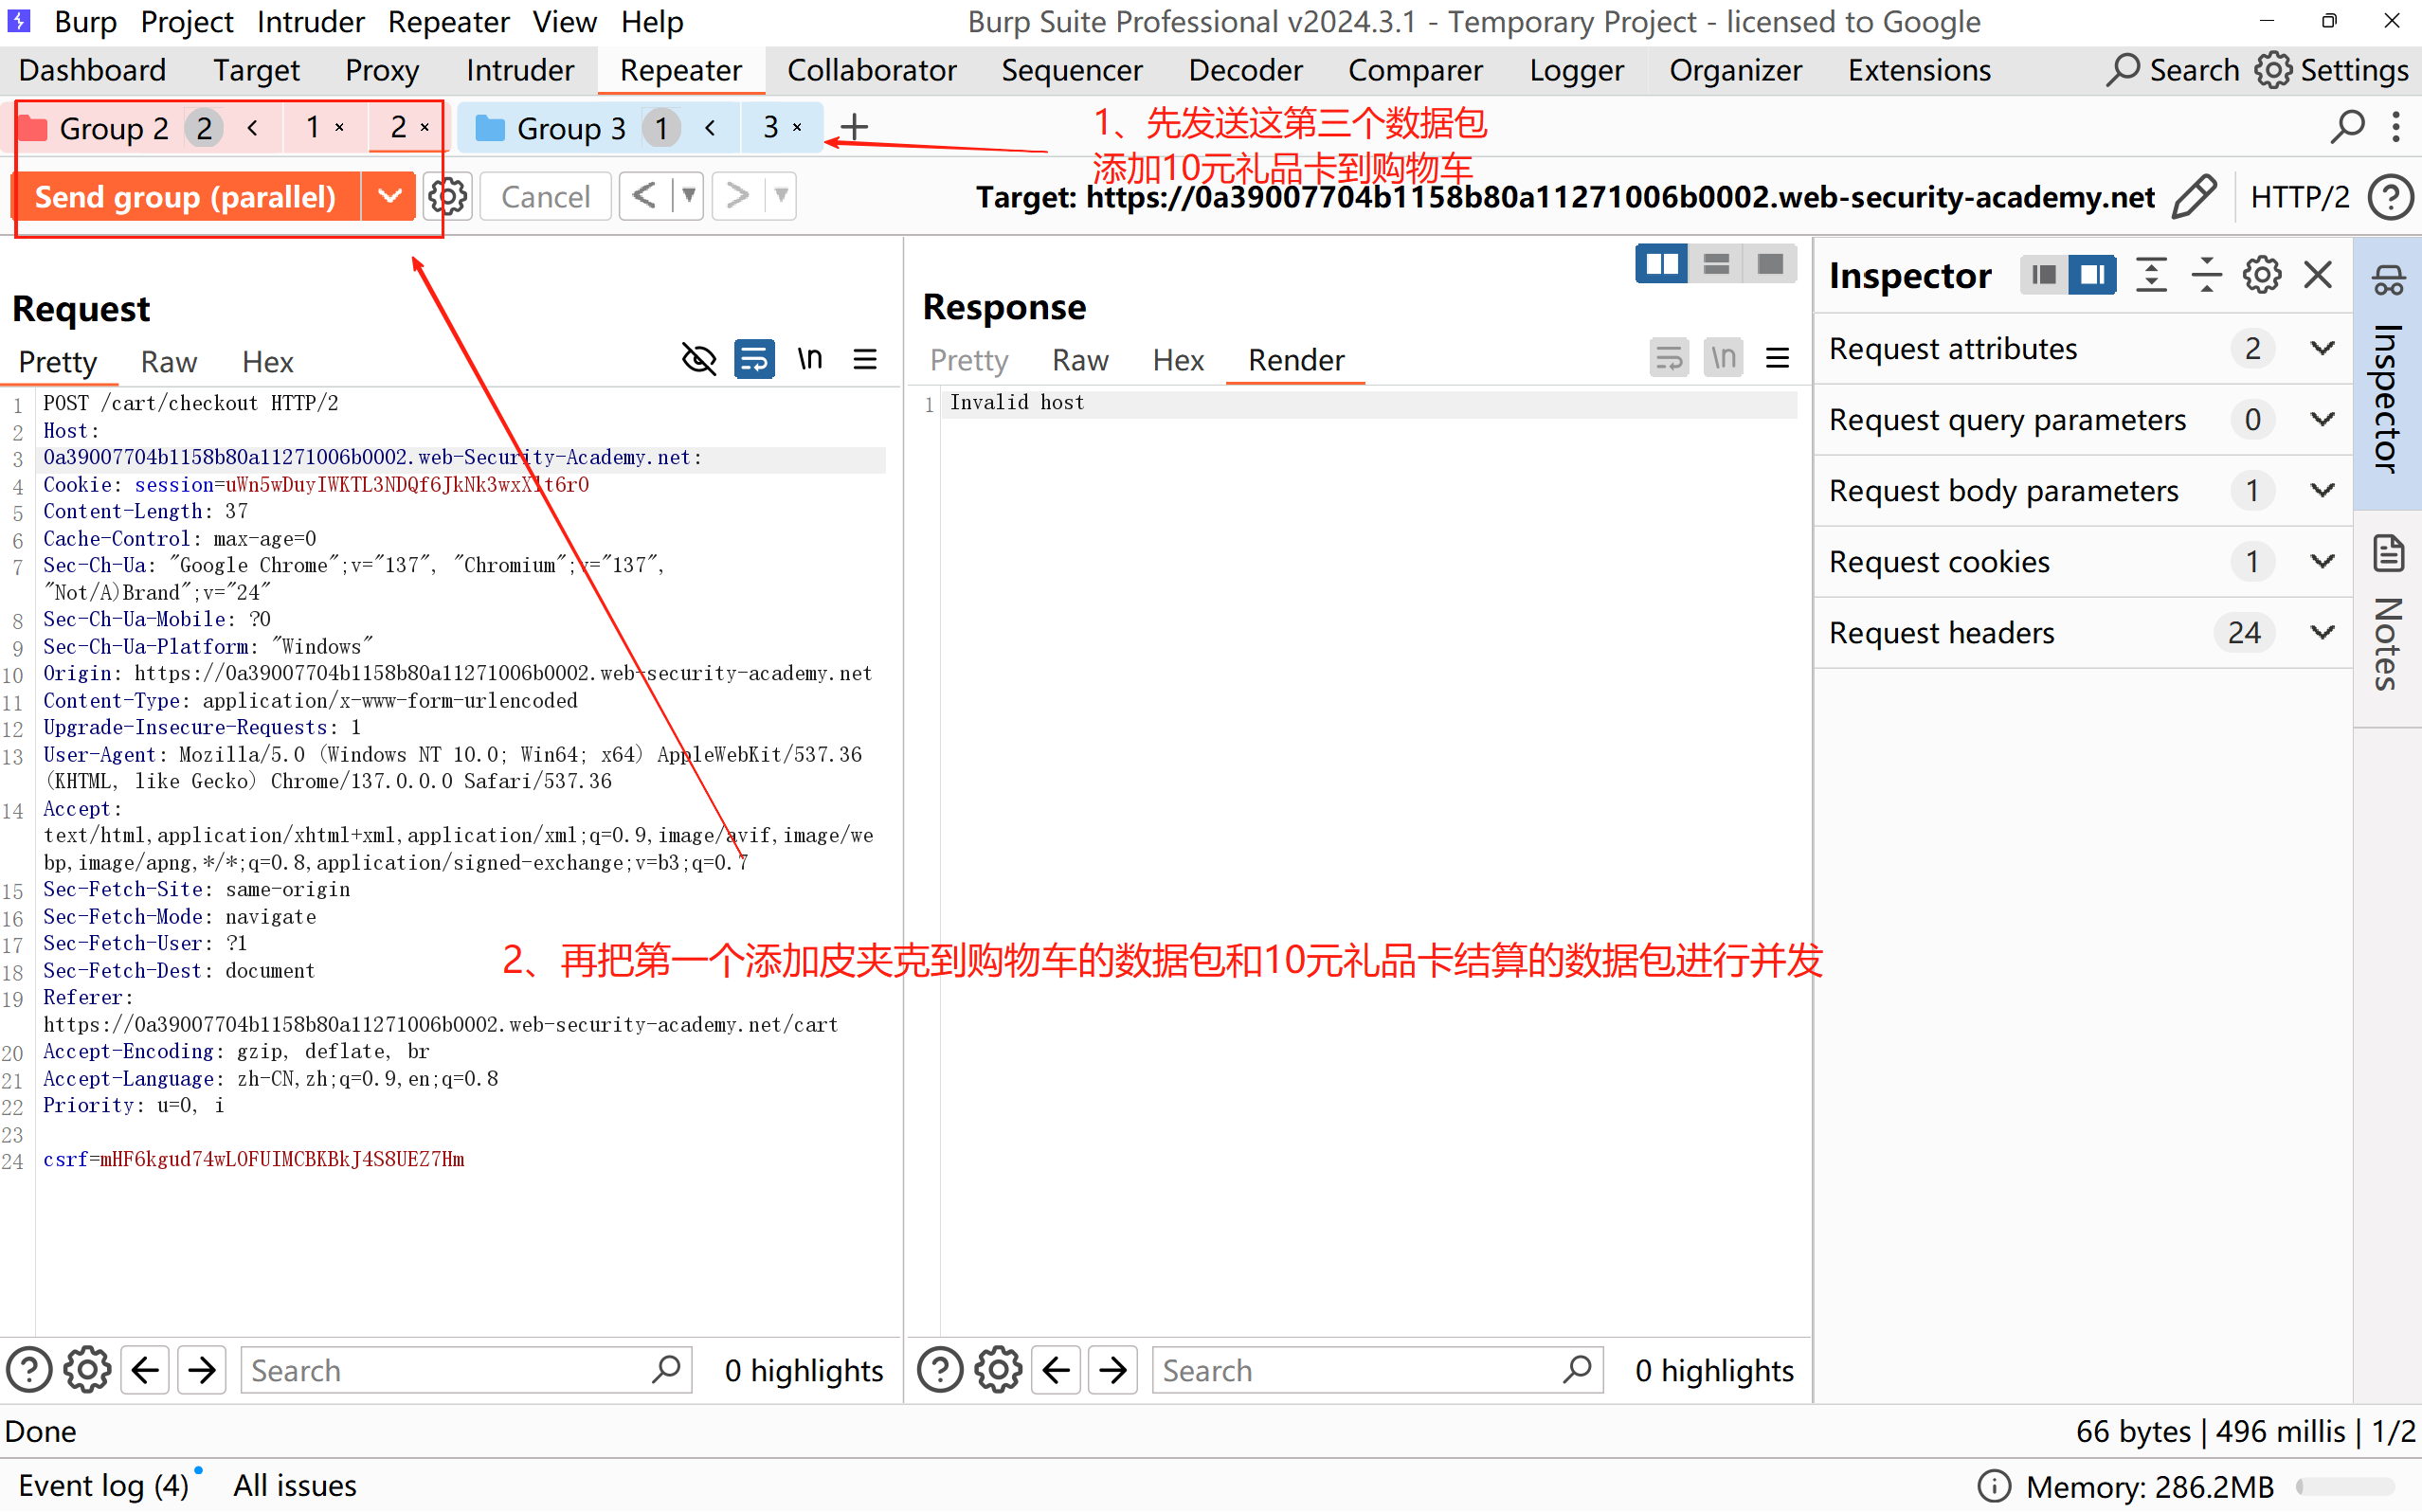Expand Request headers section
Viewport: 2422px width, 1512px height.
coord(2322,632)
